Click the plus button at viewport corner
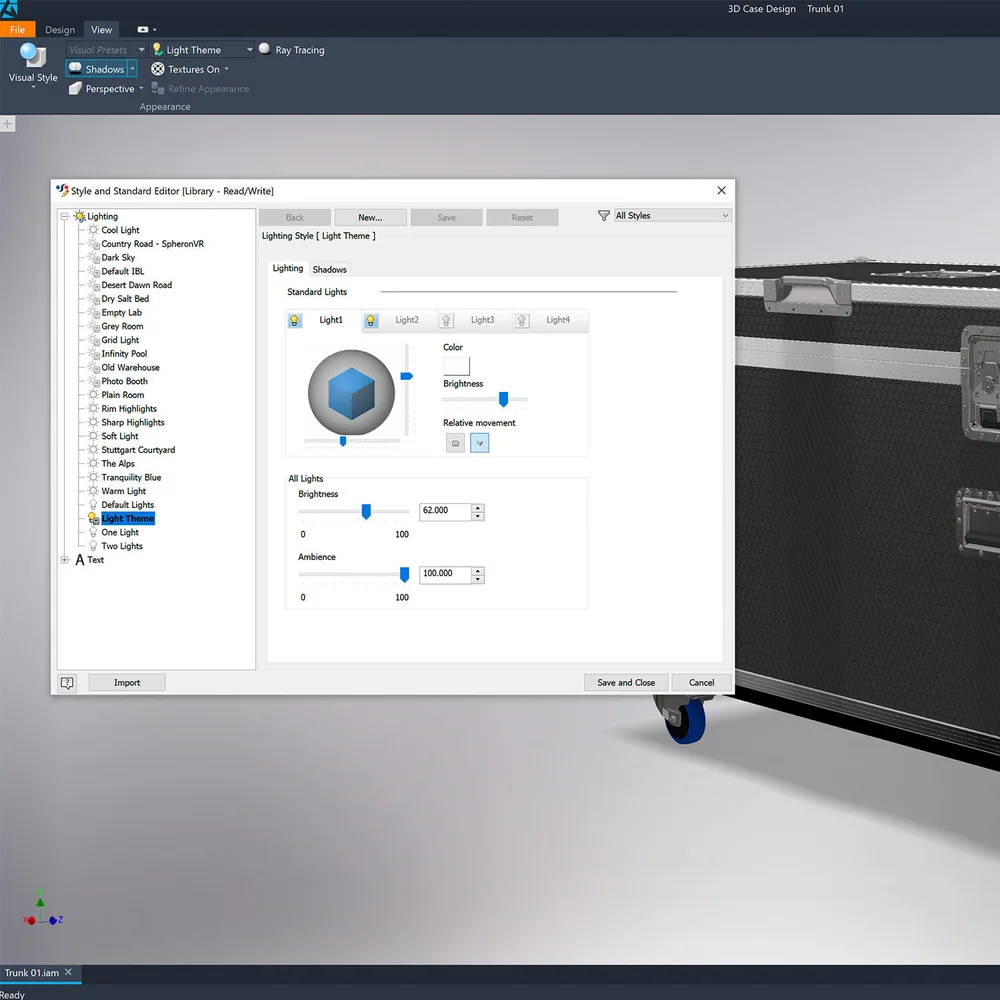1000x1000 pixels. click(7, 124)
